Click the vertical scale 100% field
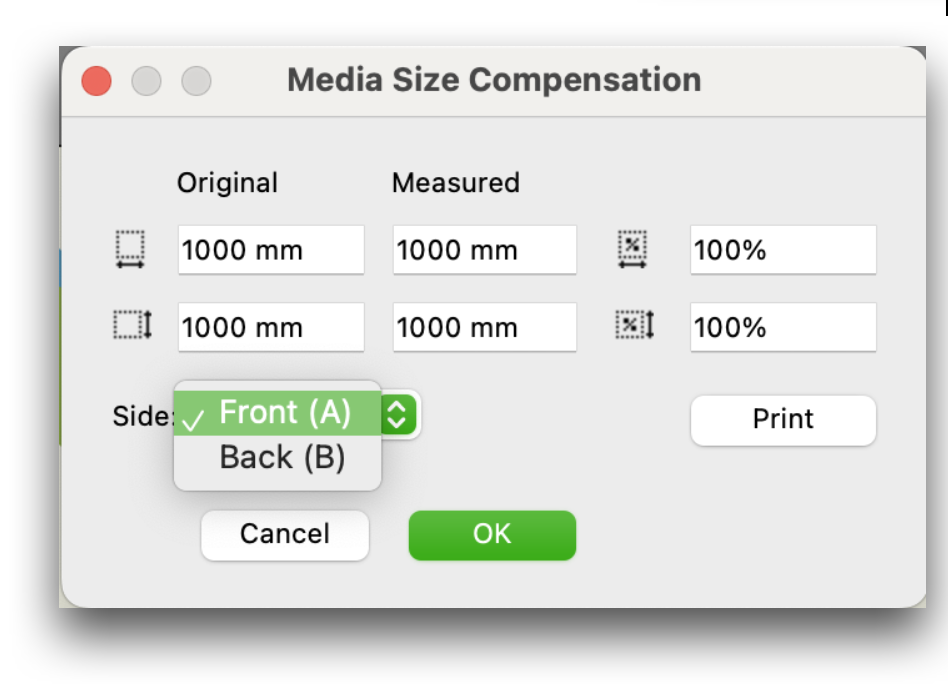 point(783,327)
